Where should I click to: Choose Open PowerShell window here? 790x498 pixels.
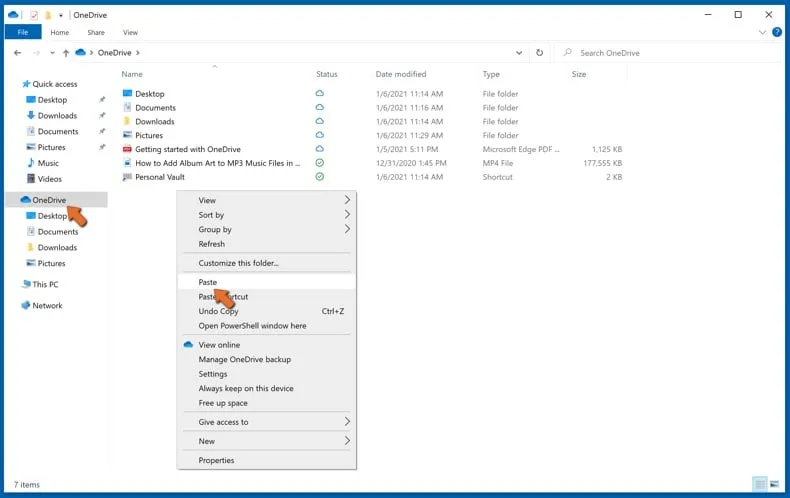point(267,326)
